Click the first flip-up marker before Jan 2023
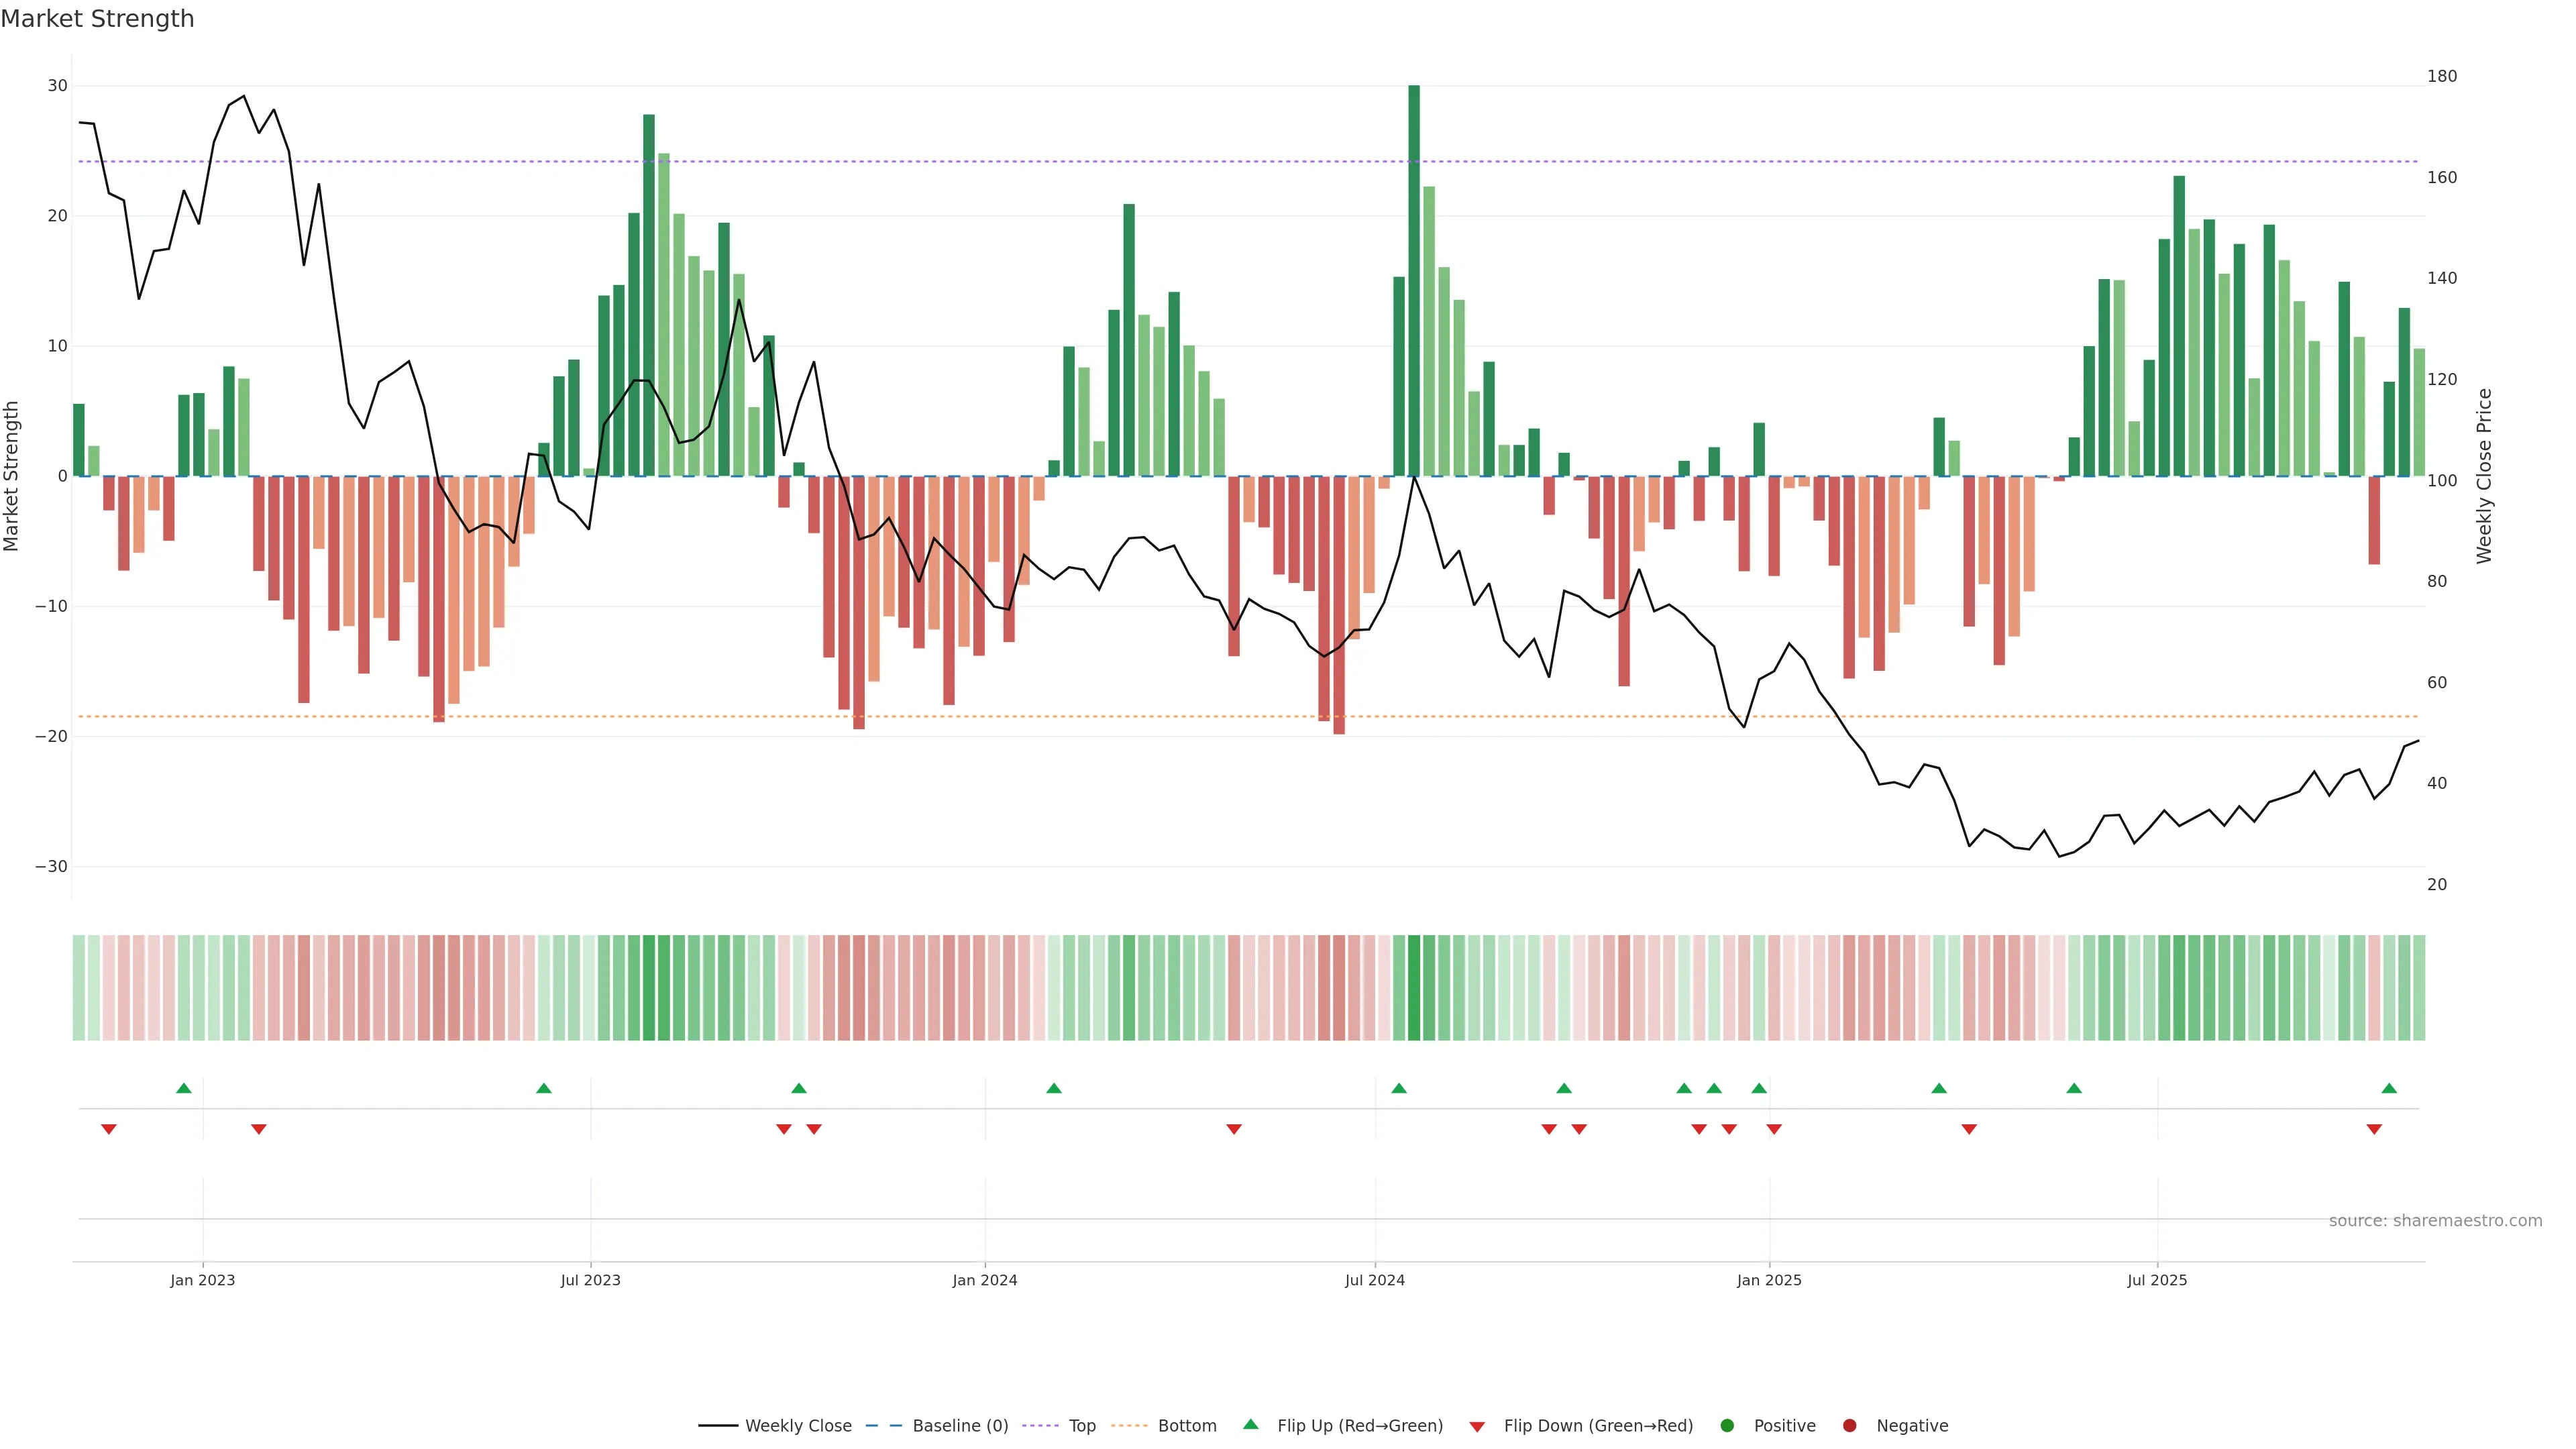 coord(184,1088)
